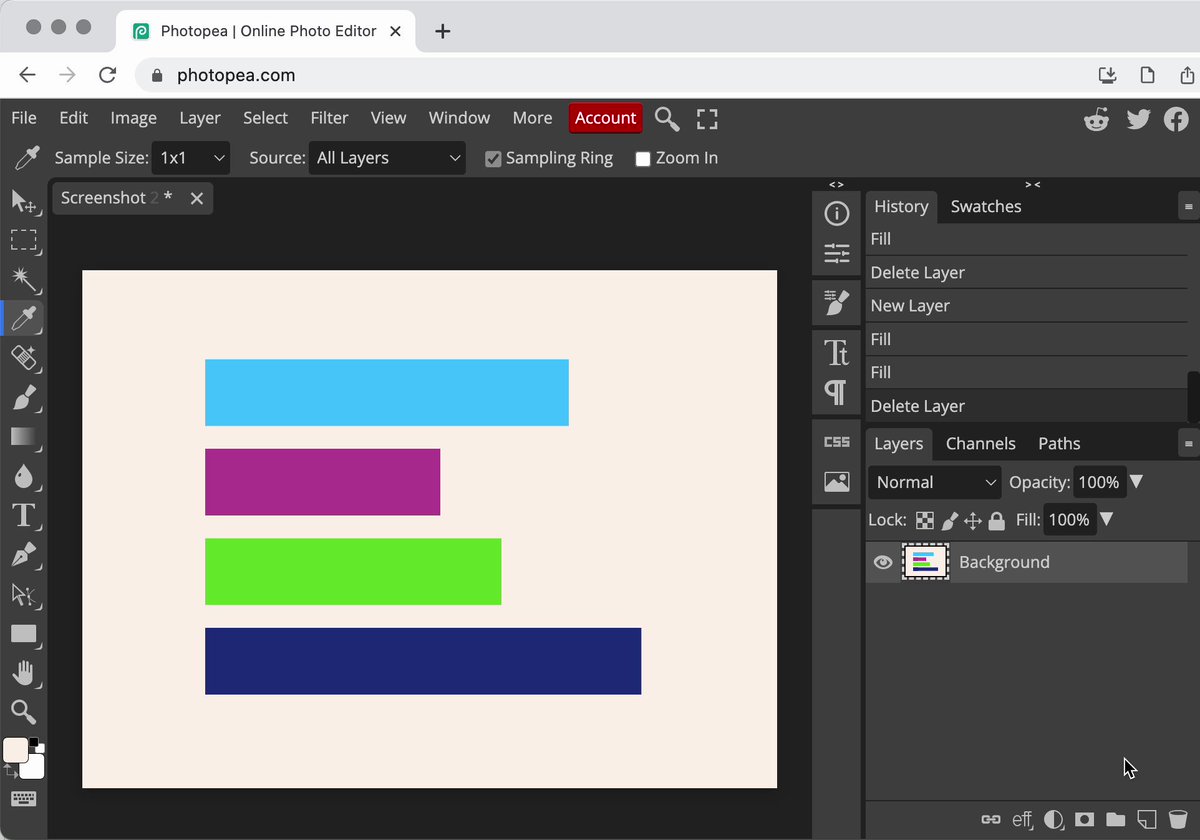The width and height of the screenshot is (1200, 840).
Task: Open Photopea's Facebook page
Action: click(1176, 119)
